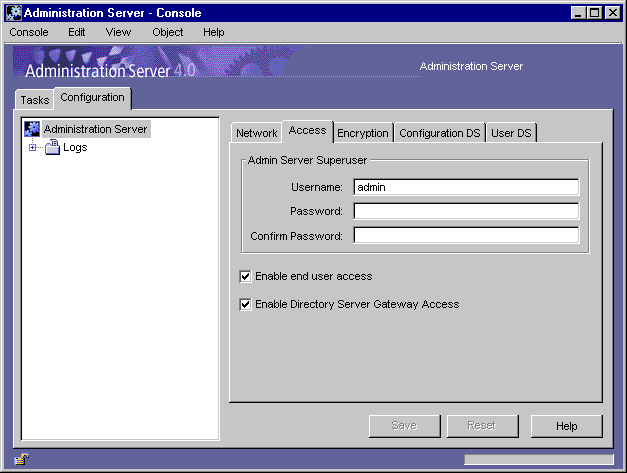
Task: Select the Logs tree item label
Action: [75, 147]
